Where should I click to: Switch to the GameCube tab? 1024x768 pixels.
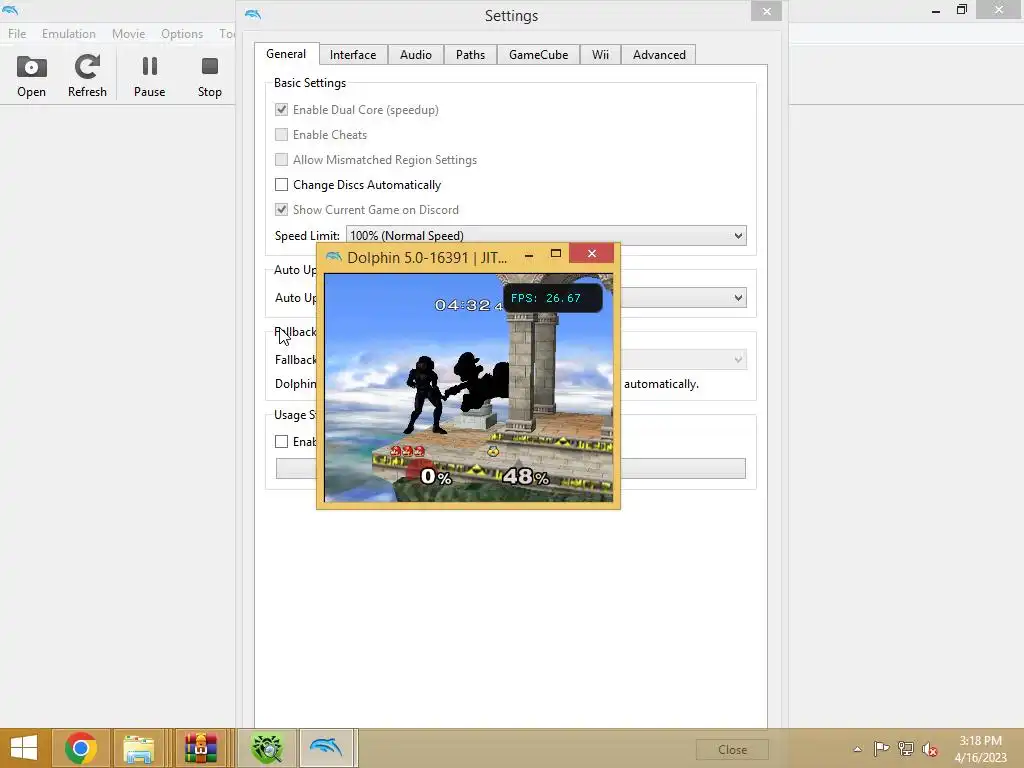click(x=539, y=55)
